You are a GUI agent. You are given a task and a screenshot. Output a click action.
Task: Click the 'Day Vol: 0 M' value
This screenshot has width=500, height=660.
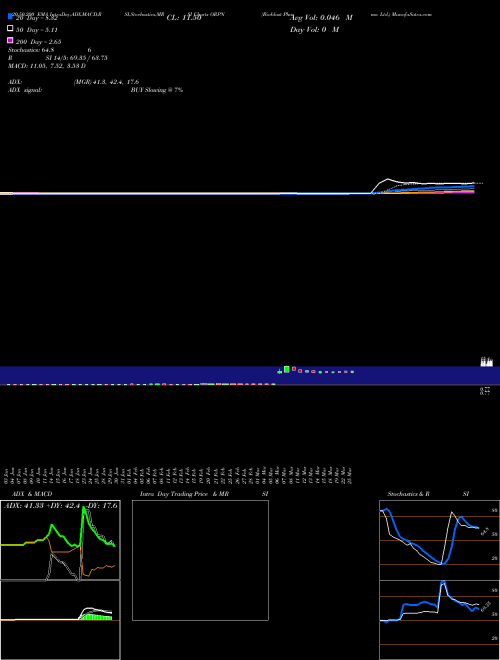[314, 30]
